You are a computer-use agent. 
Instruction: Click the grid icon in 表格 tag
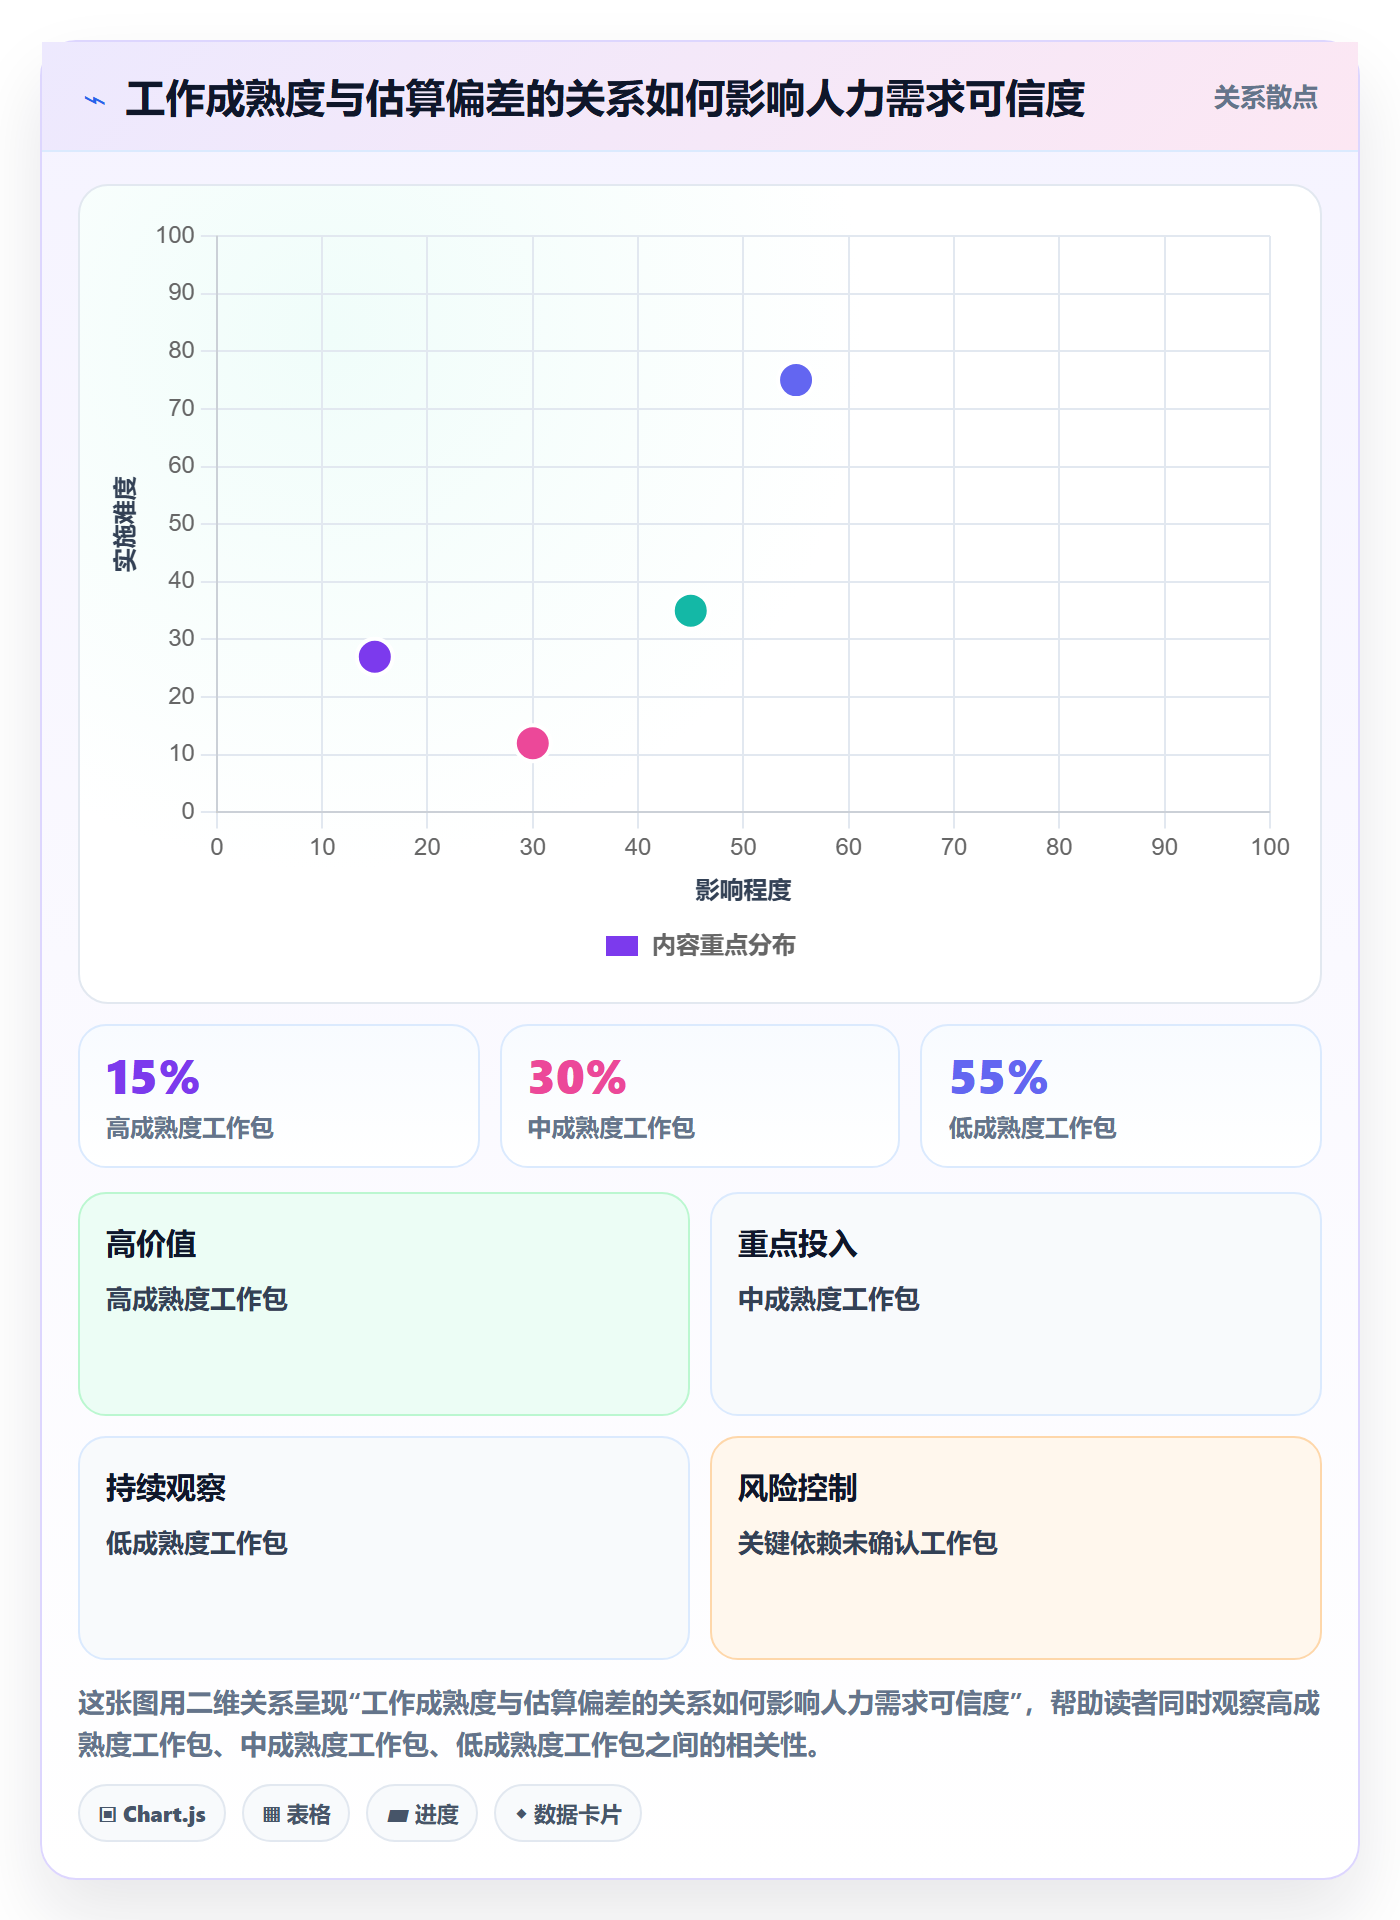point(271,1815)
